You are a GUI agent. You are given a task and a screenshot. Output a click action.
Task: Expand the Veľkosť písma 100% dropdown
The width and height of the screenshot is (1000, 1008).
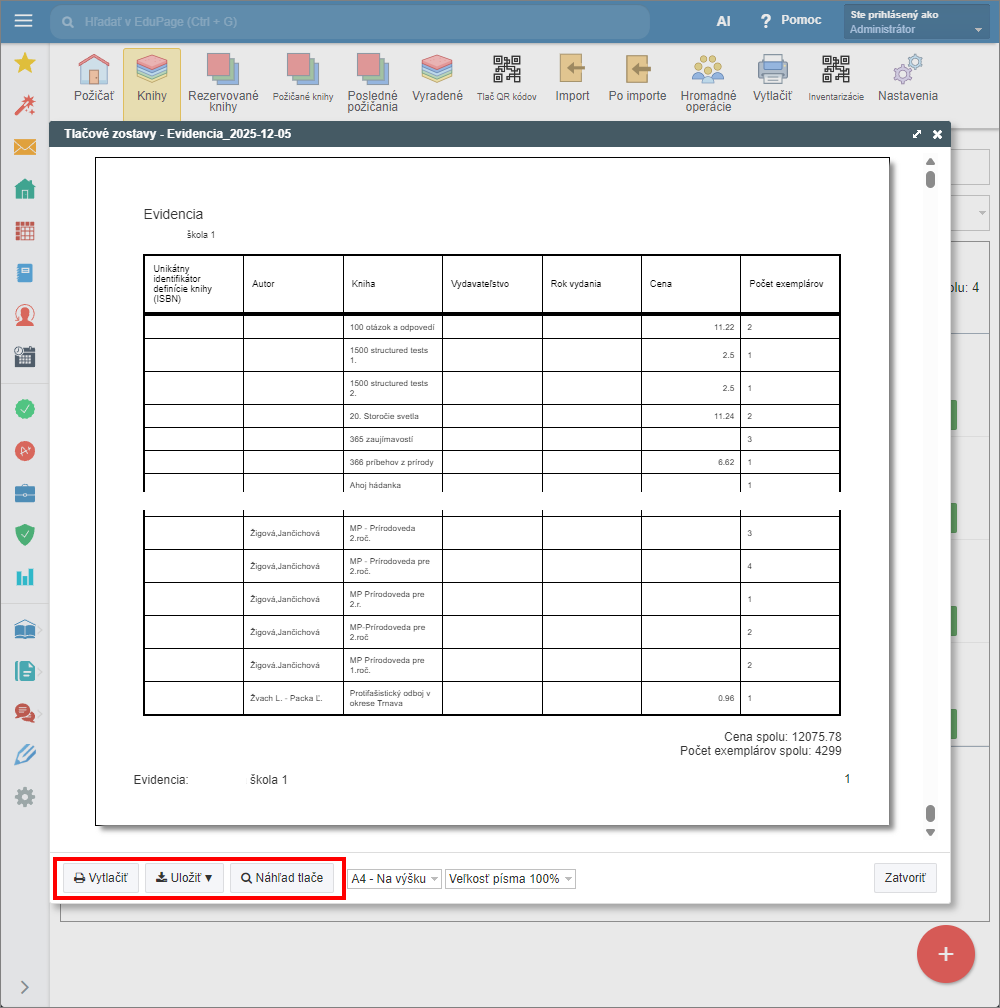510,879
